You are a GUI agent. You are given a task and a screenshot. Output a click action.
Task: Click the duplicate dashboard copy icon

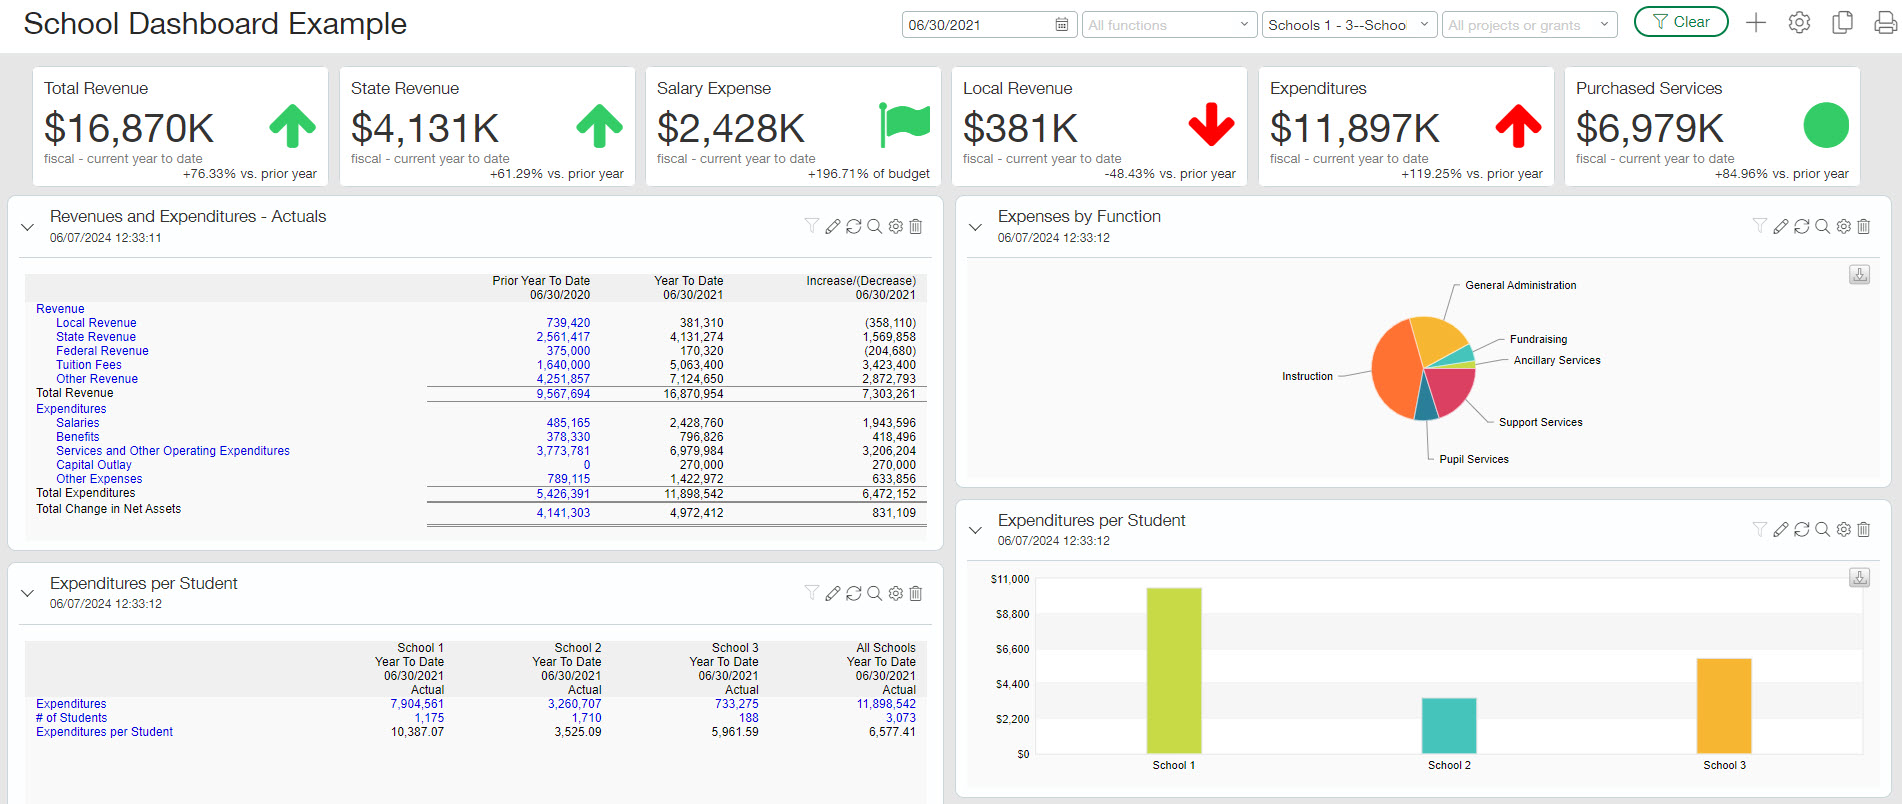(1842, 23)
